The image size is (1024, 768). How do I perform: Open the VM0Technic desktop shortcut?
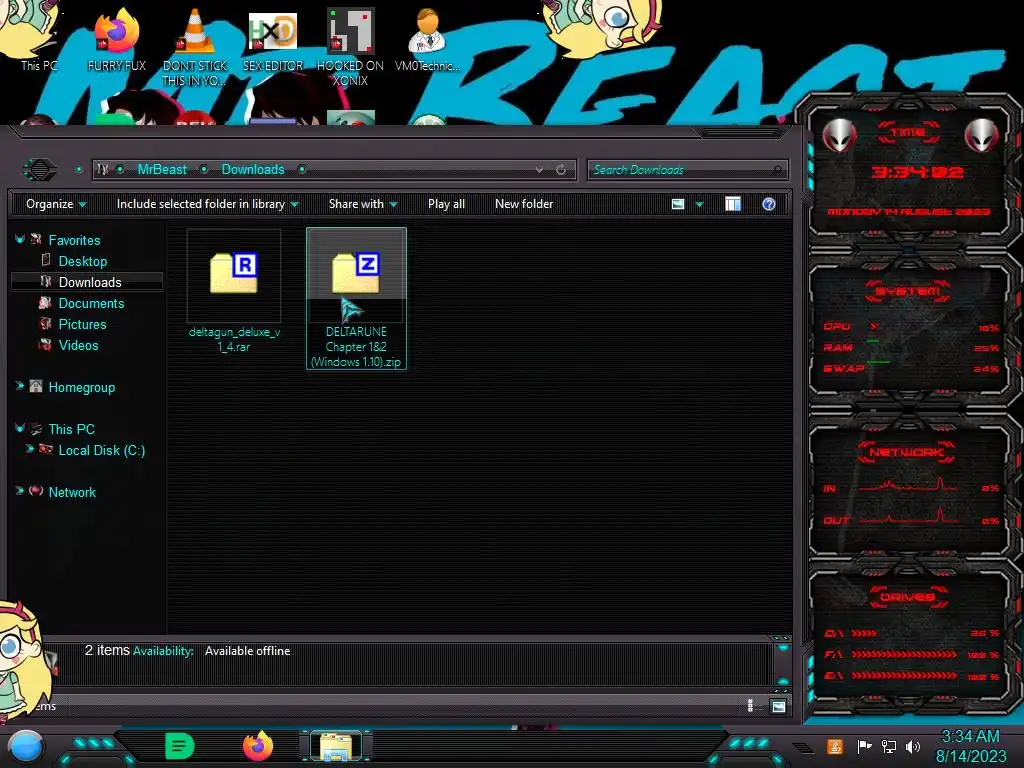pyautogui.click(x=428, y=40)
